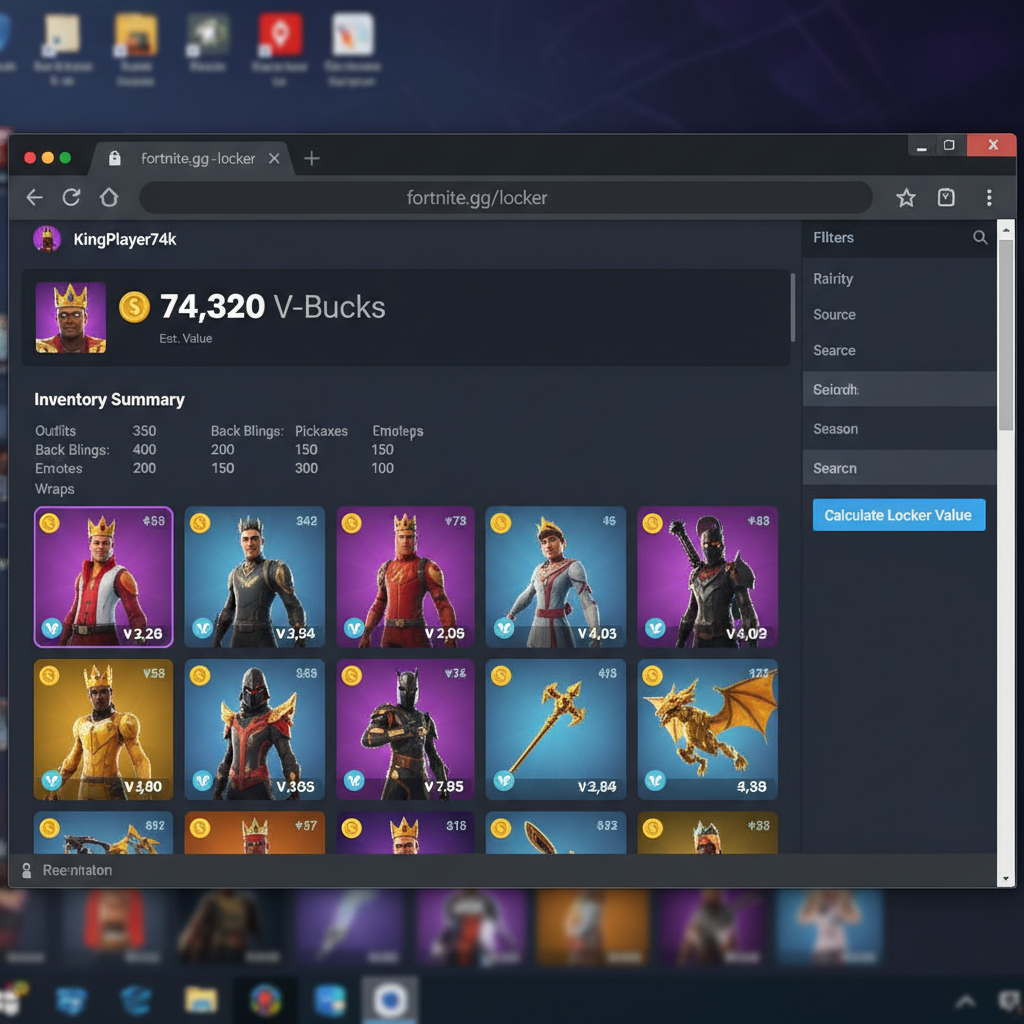Click the coin icon on the golden dragon card
This screenshot has height=1024, width=1024.
[x=652, y=676]
